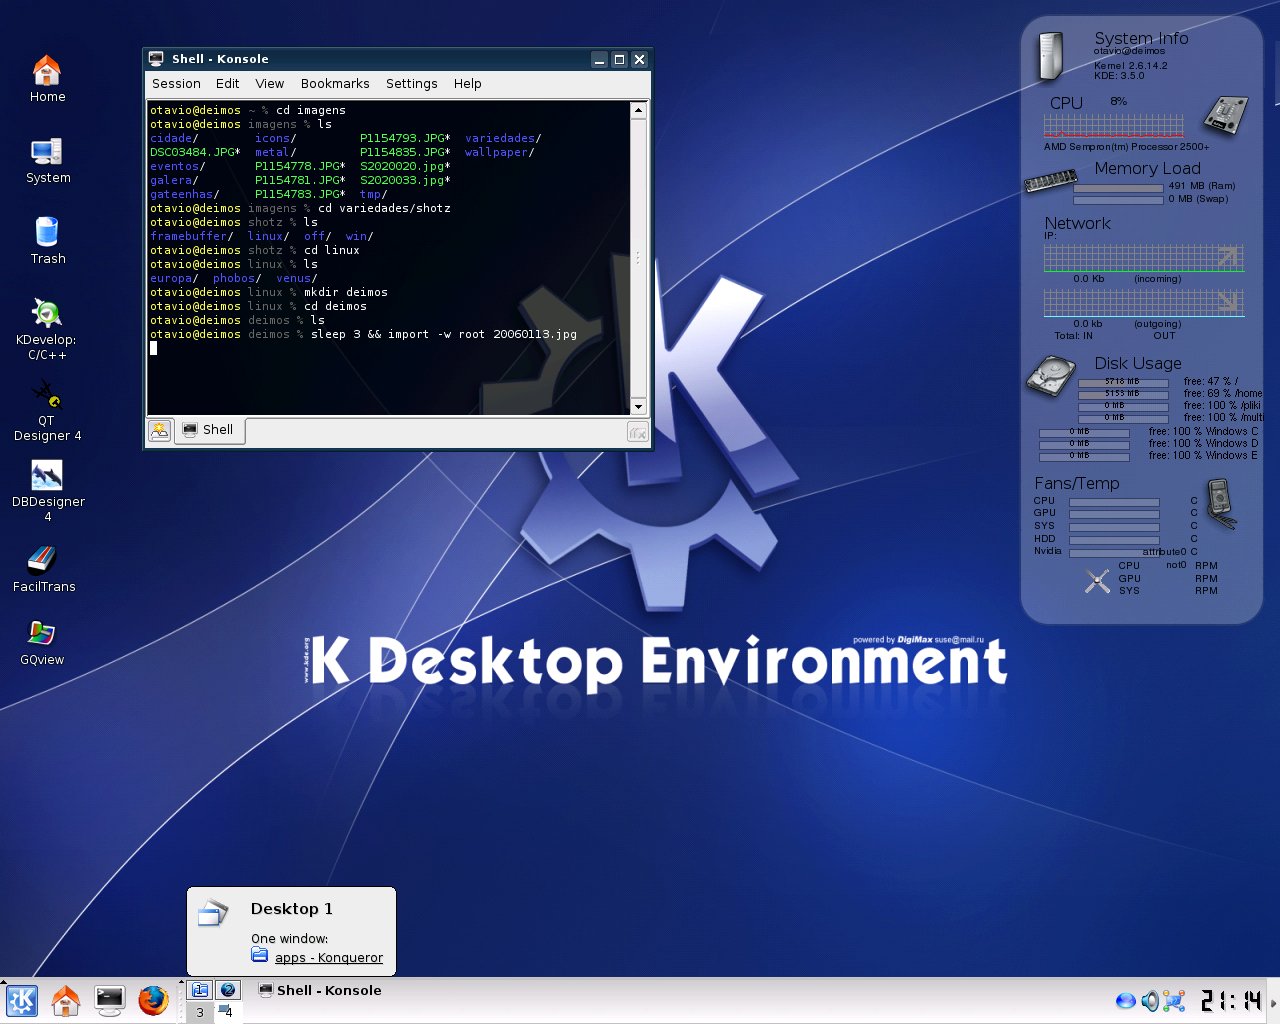The height and width of the screenshot is (1024, 1280).
Task: Click the Konsole scrollbar down arrow
Action: (638, 406)
